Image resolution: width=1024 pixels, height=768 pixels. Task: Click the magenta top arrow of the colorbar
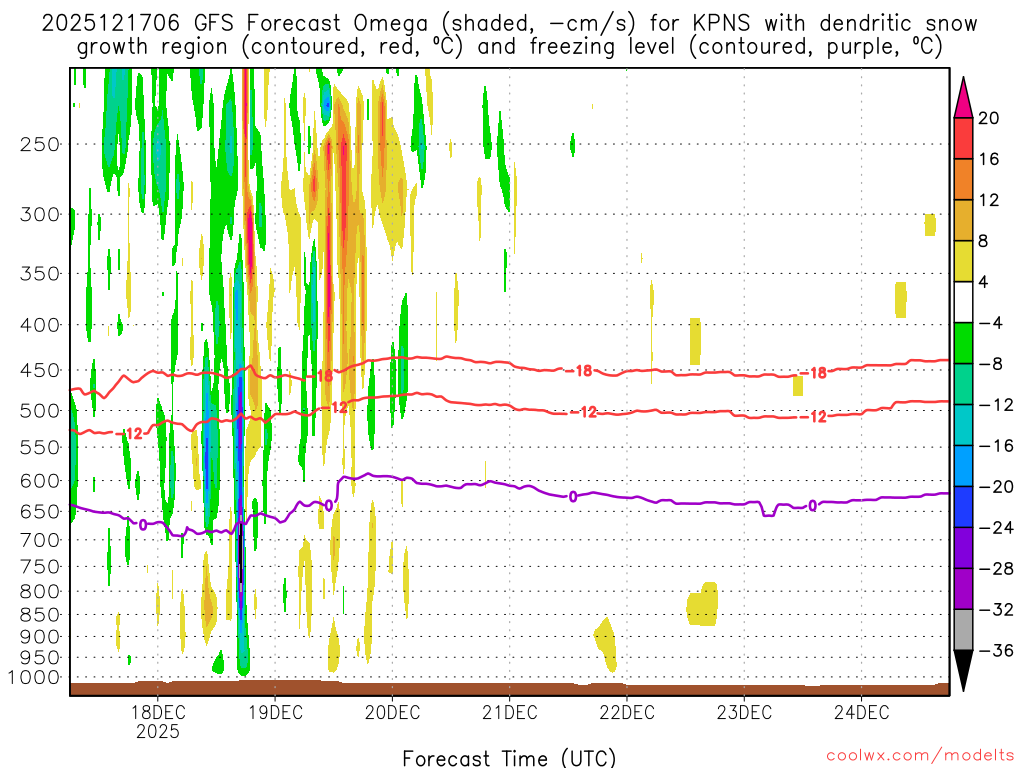[x=963, y=99]
